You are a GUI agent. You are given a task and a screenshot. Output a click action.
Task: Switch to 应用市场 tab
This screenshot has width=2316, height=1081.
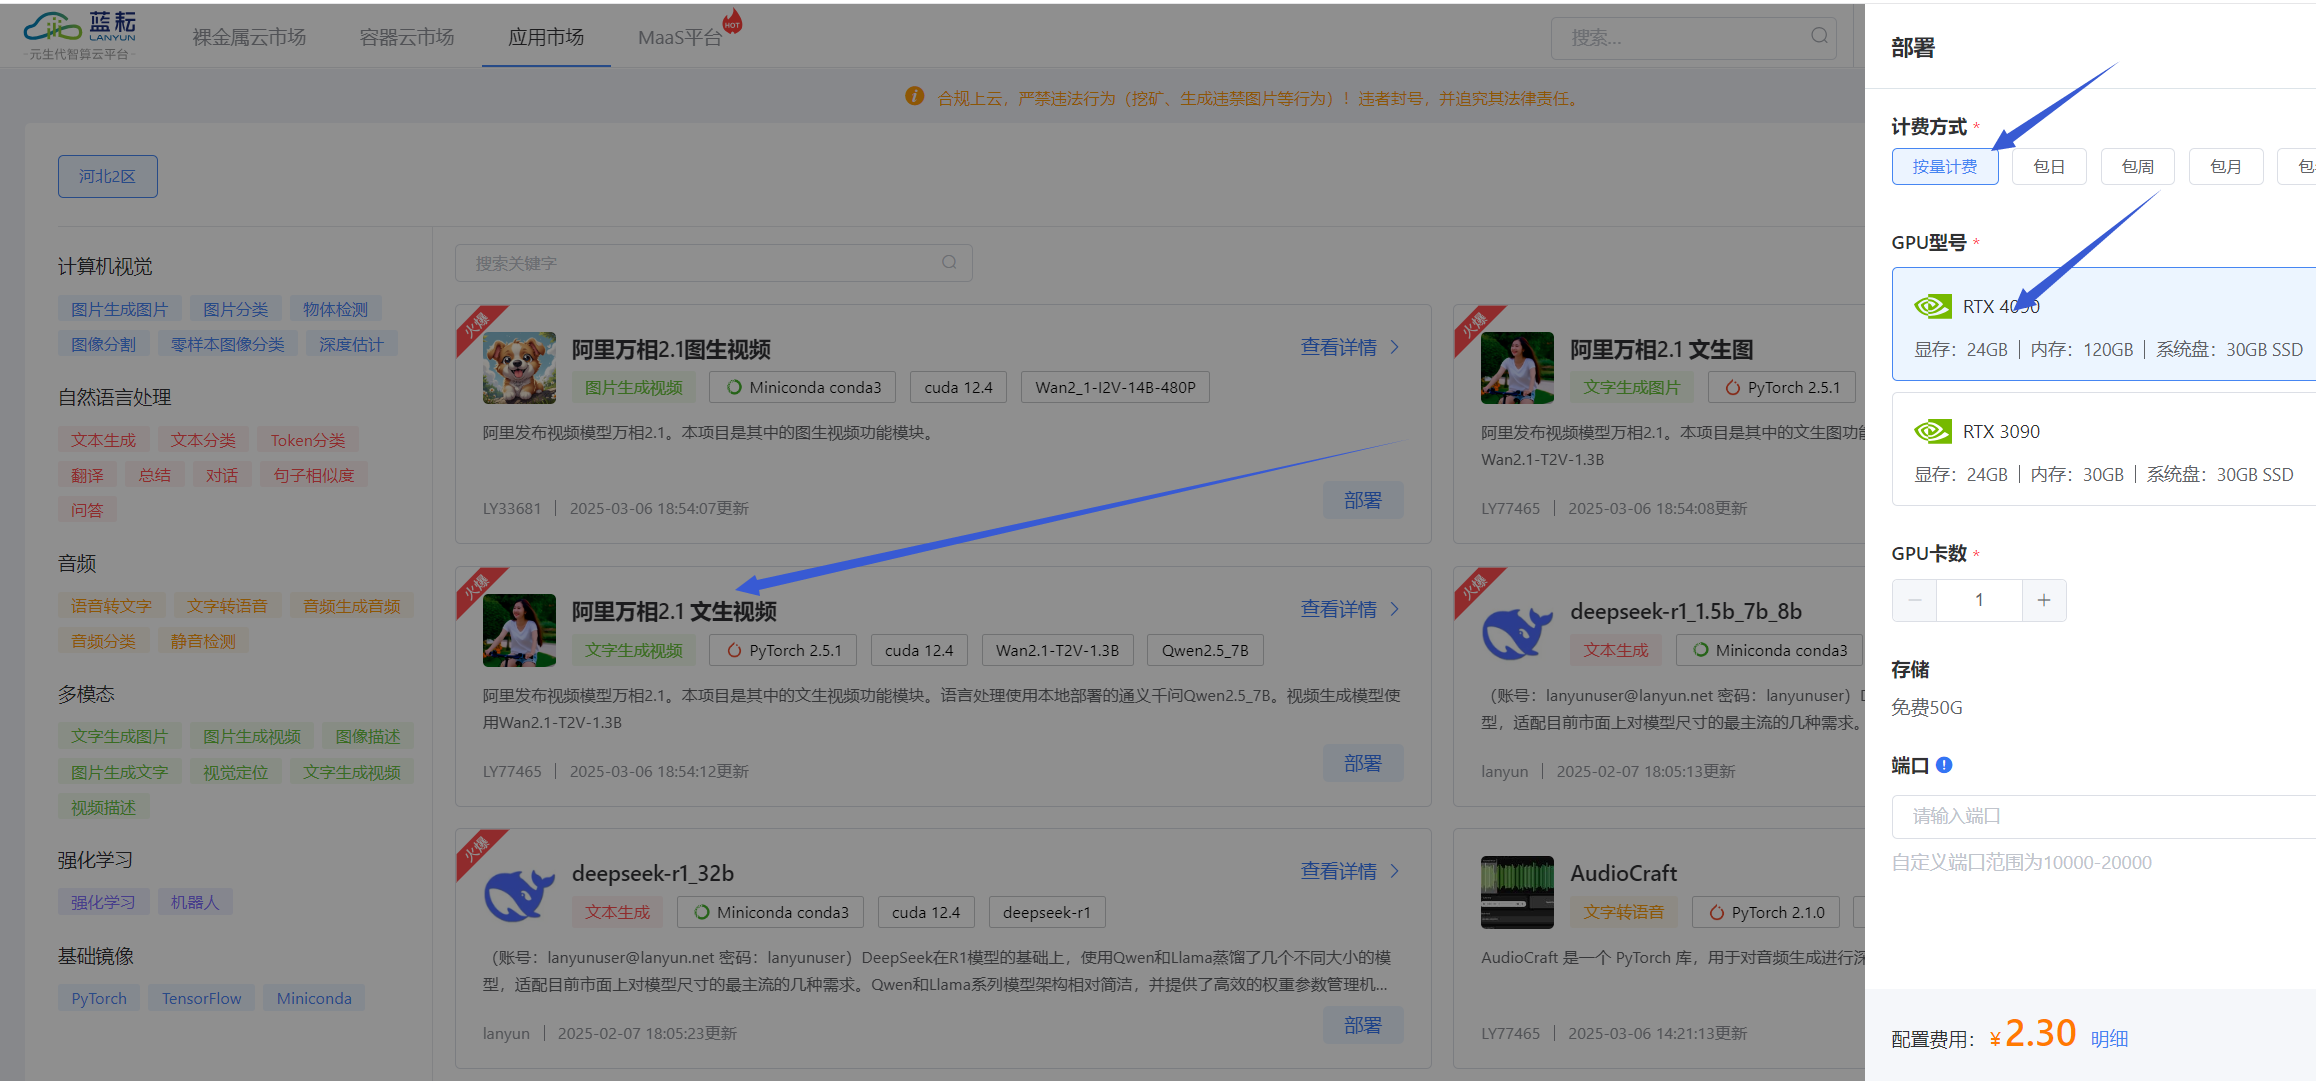pyautogui.click(x=546, y=37)
